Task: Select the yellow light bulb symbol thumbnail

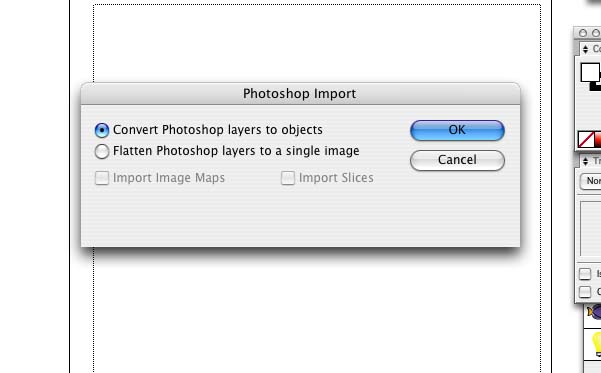Action: pyautogui.click(x=596, y=345)
